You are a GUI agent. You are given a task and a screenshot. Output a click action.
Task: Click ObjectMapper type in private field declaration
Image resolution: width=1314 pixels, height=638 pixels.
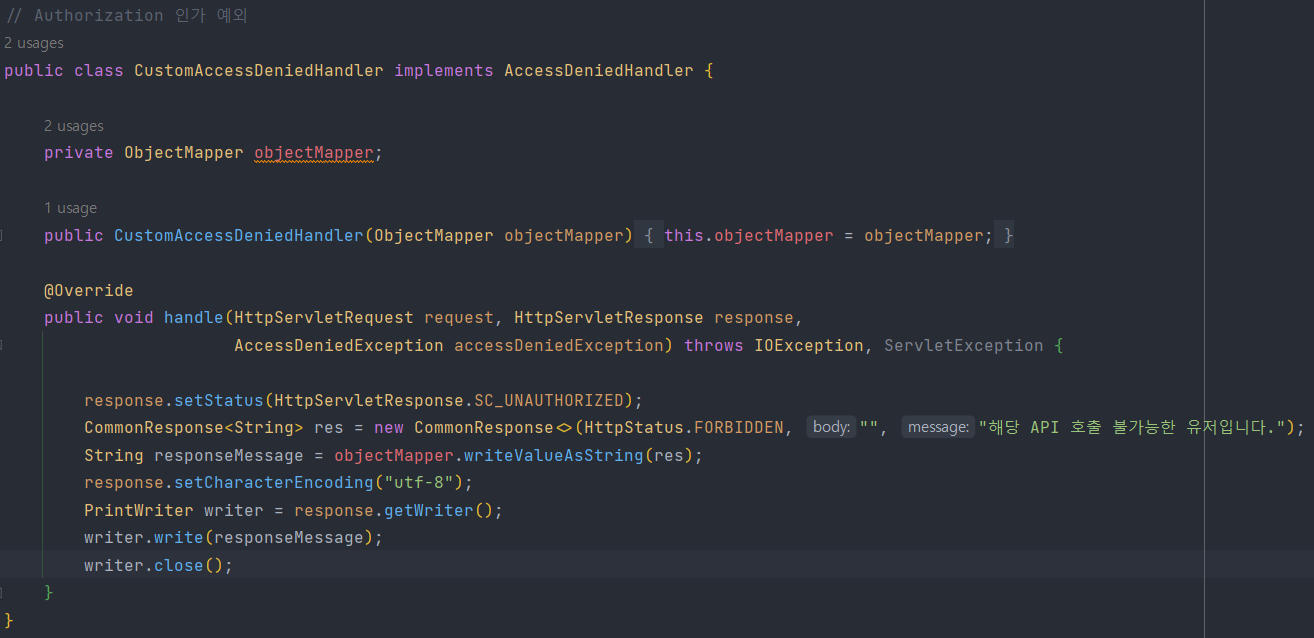point(183,153)
